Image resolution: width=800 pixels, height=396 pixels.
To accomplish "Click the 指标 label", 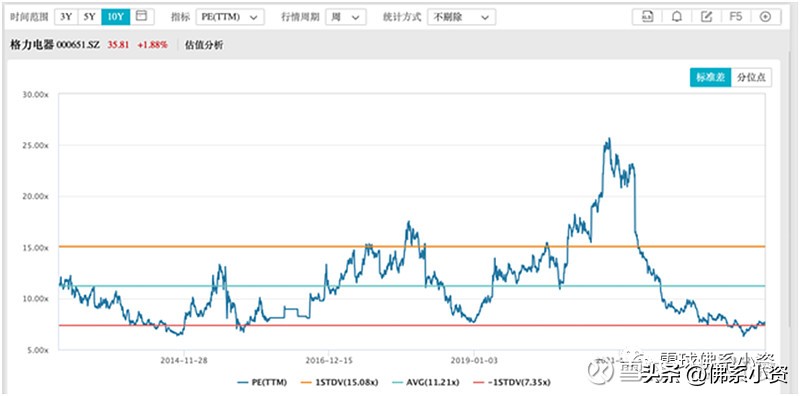I will [180, 17].
